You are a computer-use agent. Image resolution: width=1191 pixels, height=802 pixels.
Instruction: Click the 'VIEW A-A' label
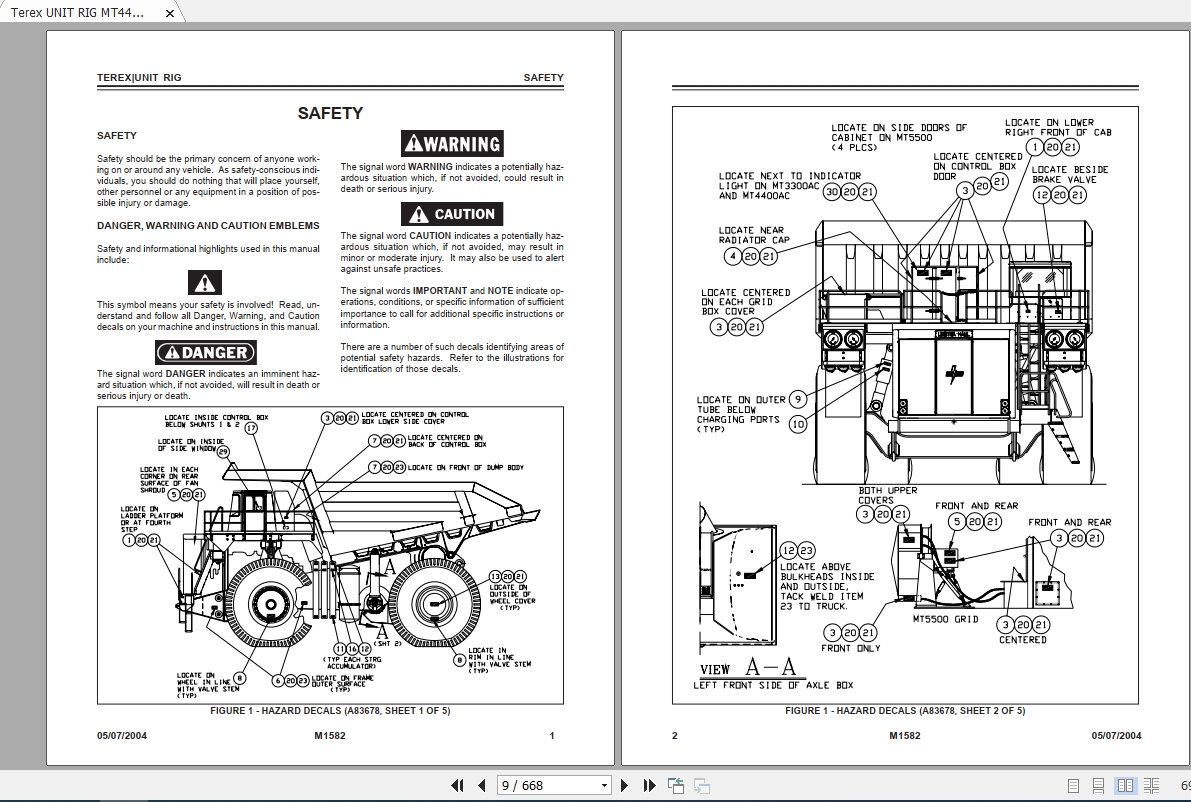point(747,668)
